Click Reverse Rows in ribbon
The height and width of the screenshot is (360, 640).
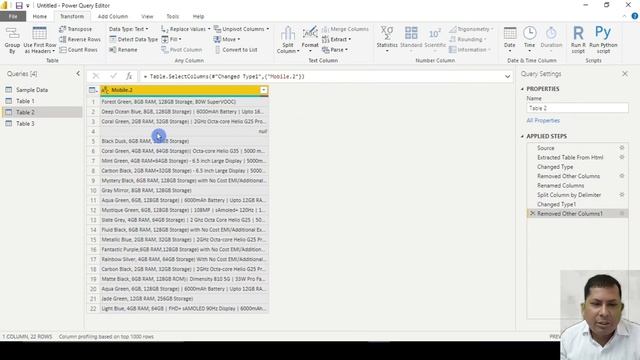tap(80, 39)
